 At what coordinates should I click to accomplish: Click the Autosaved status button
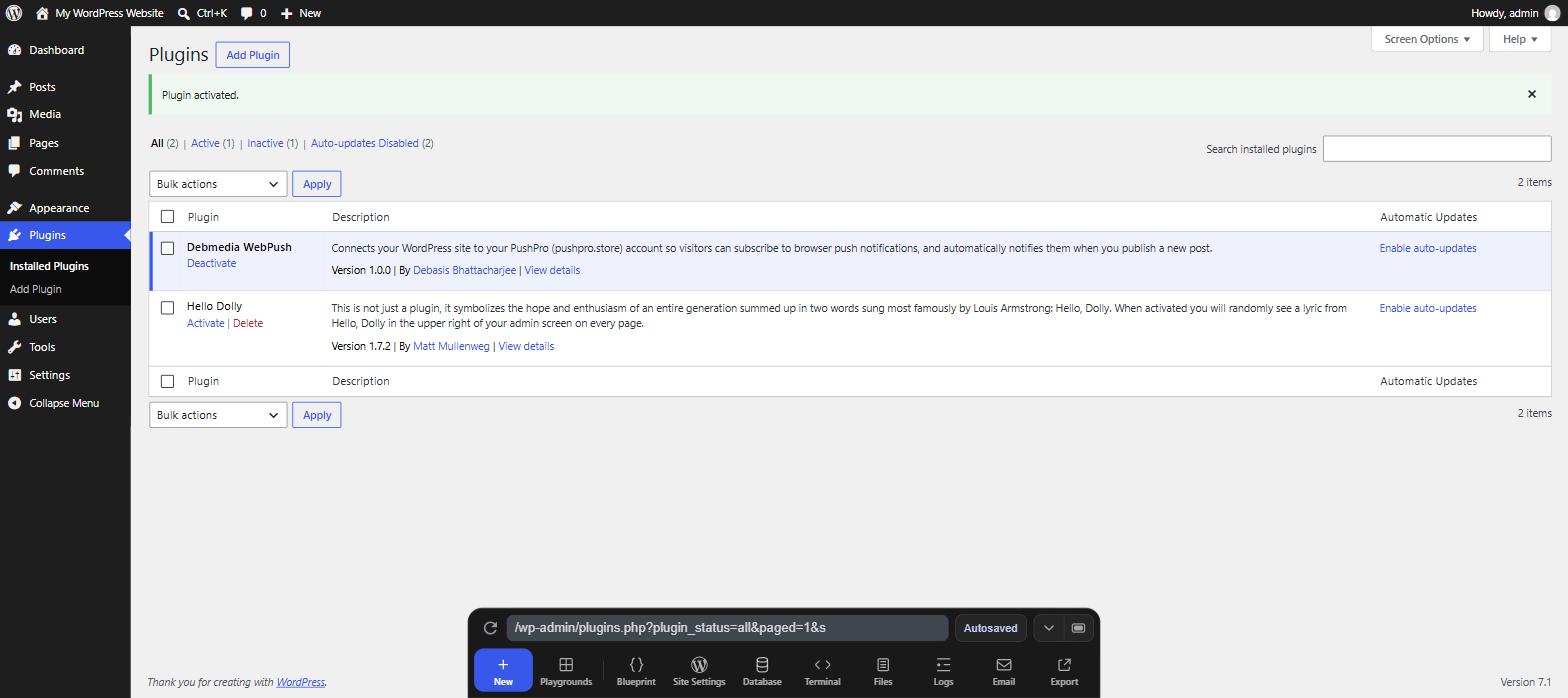[x=990, y=628]
